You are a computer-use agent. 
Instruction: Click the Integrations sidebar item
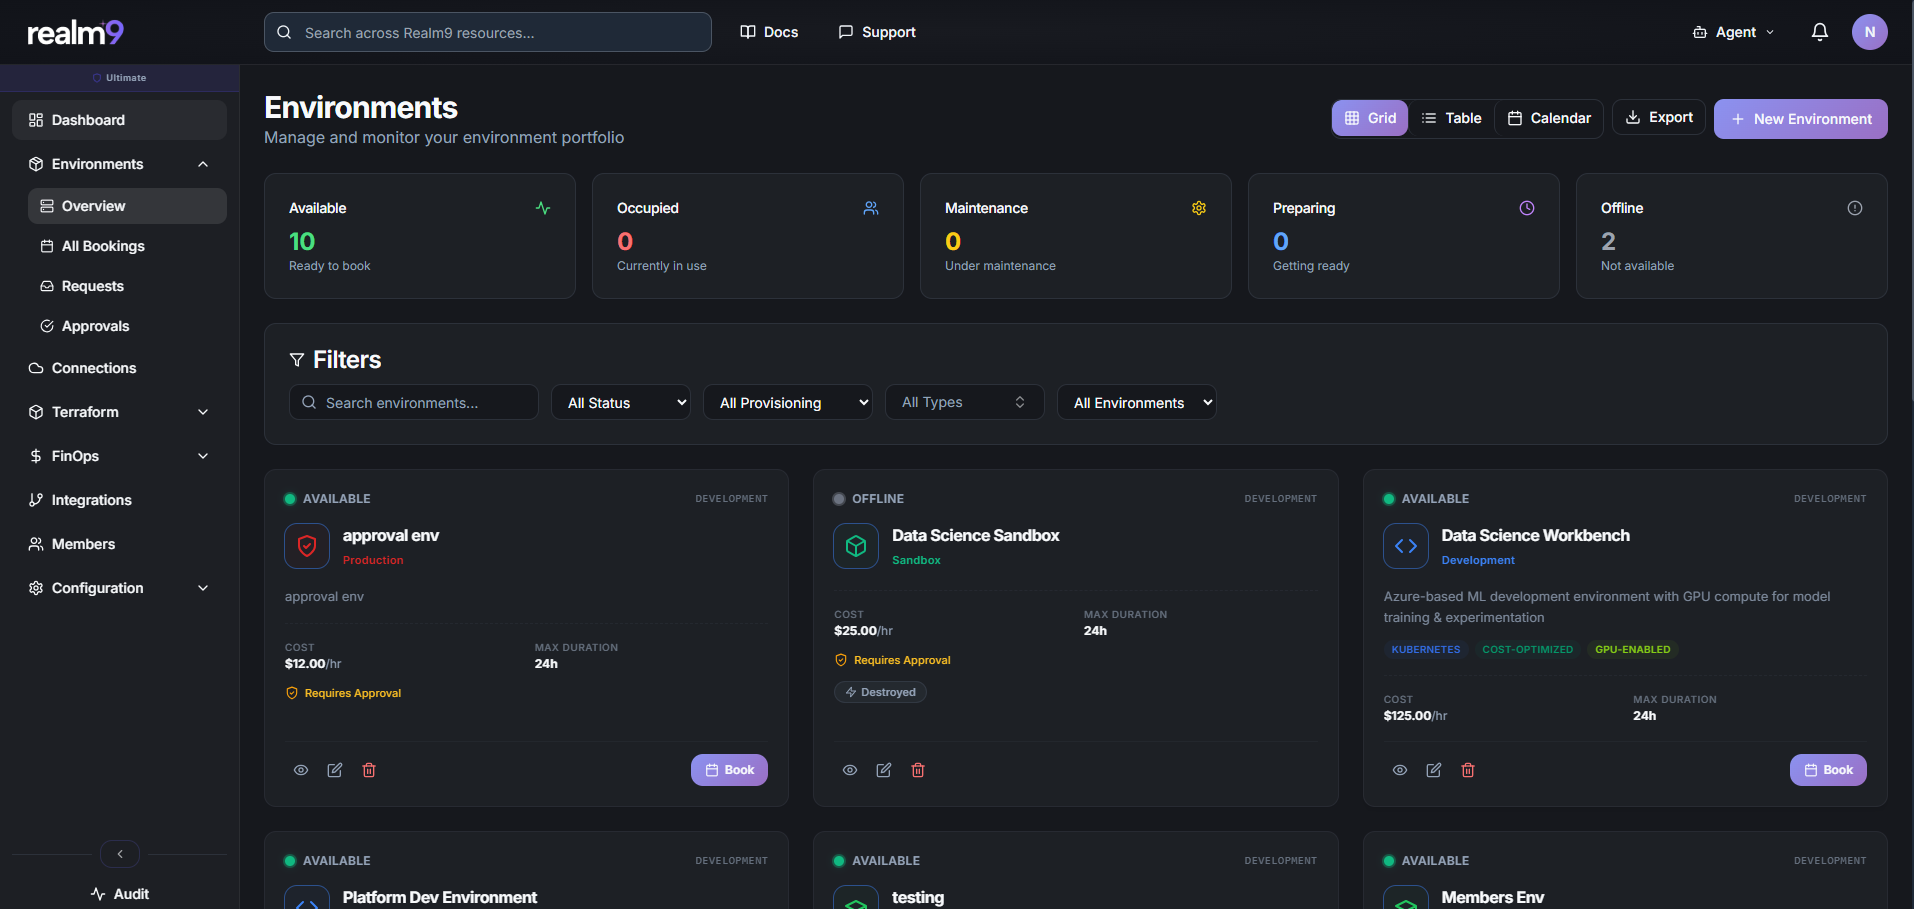pyautogui.click(x=91, y=499)
